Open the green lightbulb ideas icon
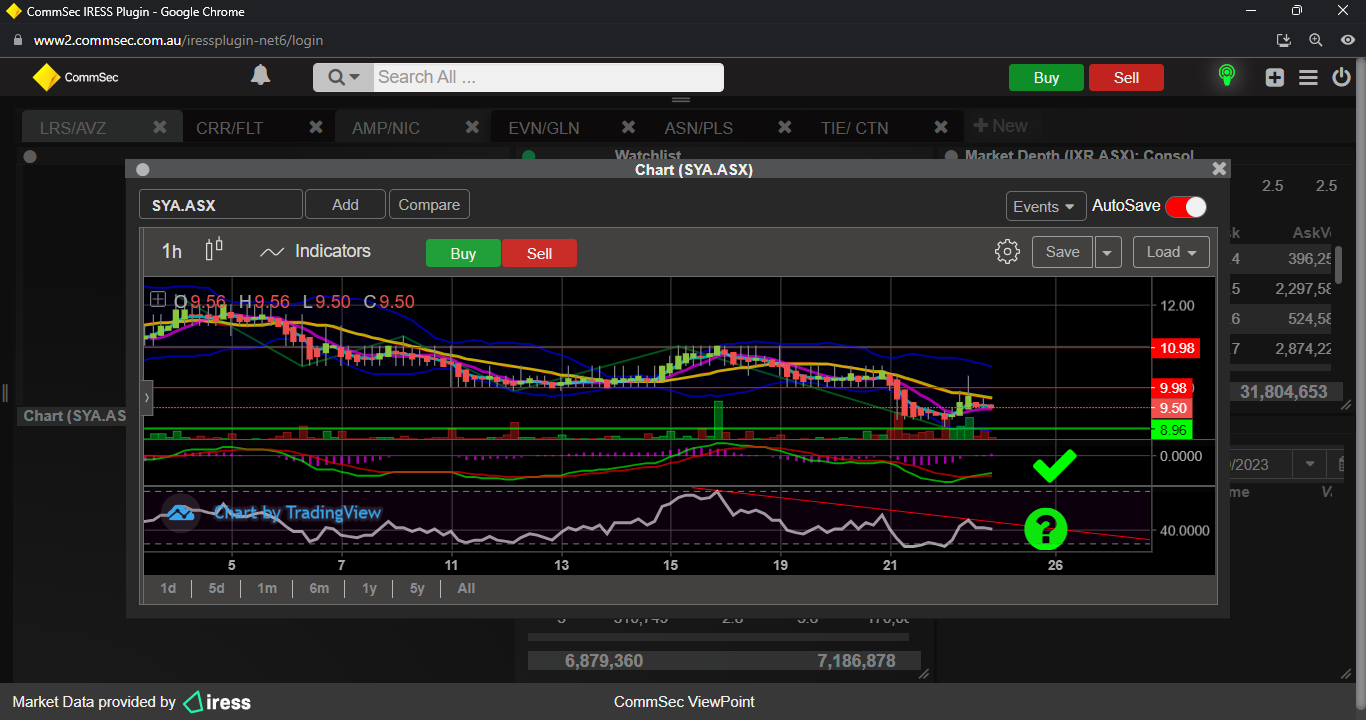Image resolution: width=1366 pixels, height=720 pixels. pyautogui.click(x=1226, y=76)
